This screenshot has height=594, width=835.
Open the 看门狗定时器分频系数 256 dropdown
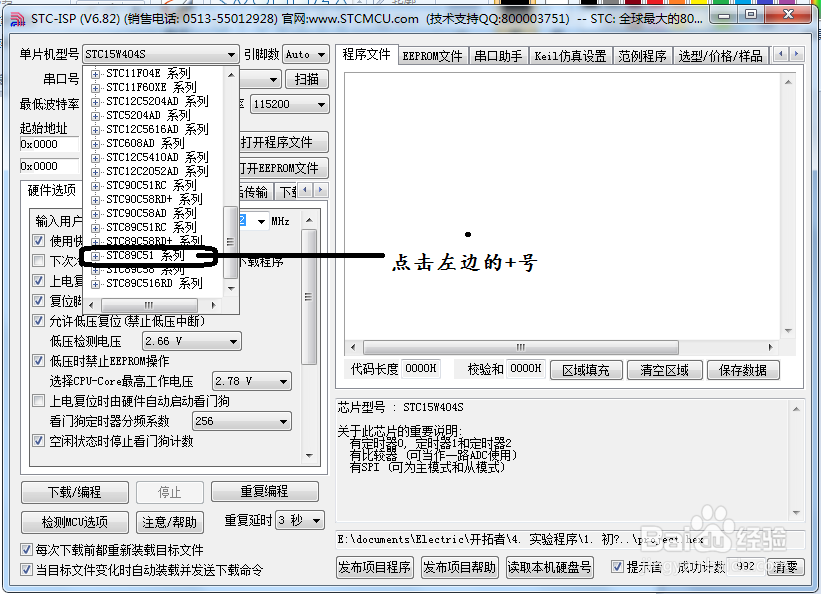click(241, 421)
